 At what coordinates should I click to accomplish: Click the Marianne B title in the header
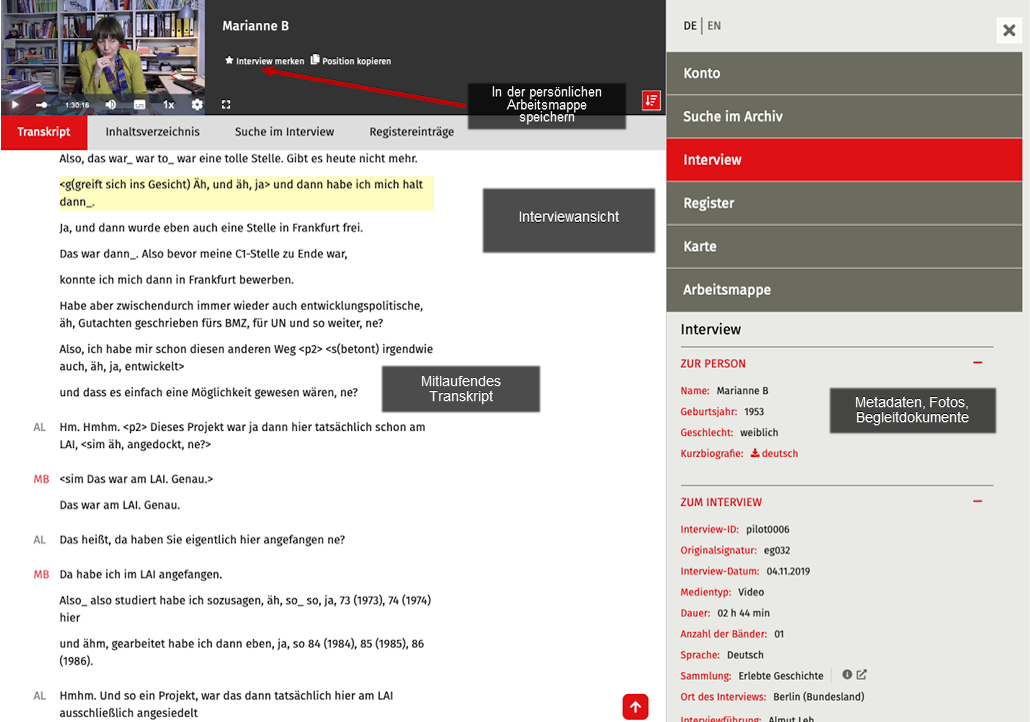[256, 26]
